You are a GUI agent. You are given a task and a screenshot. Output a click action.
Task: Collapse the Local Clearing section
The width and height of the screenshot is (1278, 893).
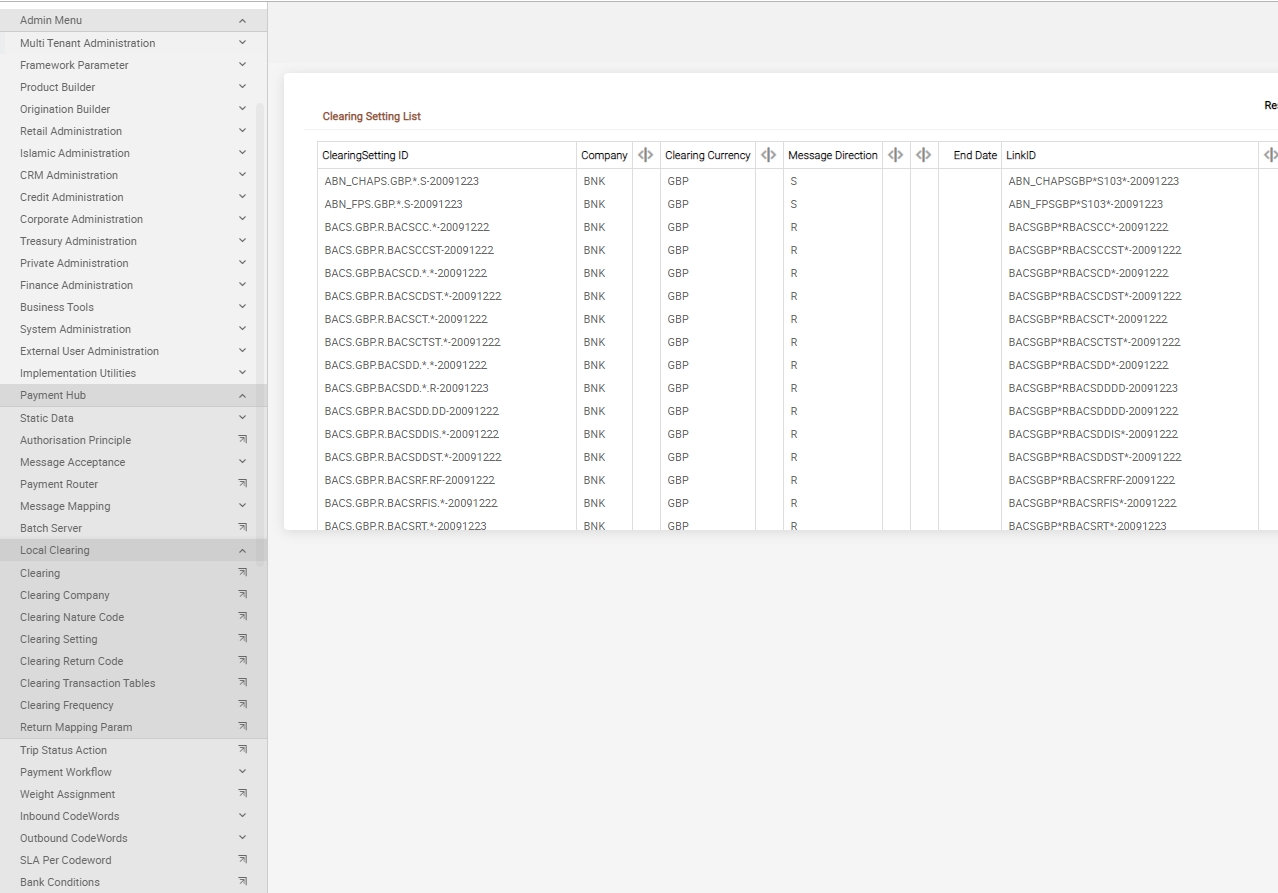(x=242, y=550)
